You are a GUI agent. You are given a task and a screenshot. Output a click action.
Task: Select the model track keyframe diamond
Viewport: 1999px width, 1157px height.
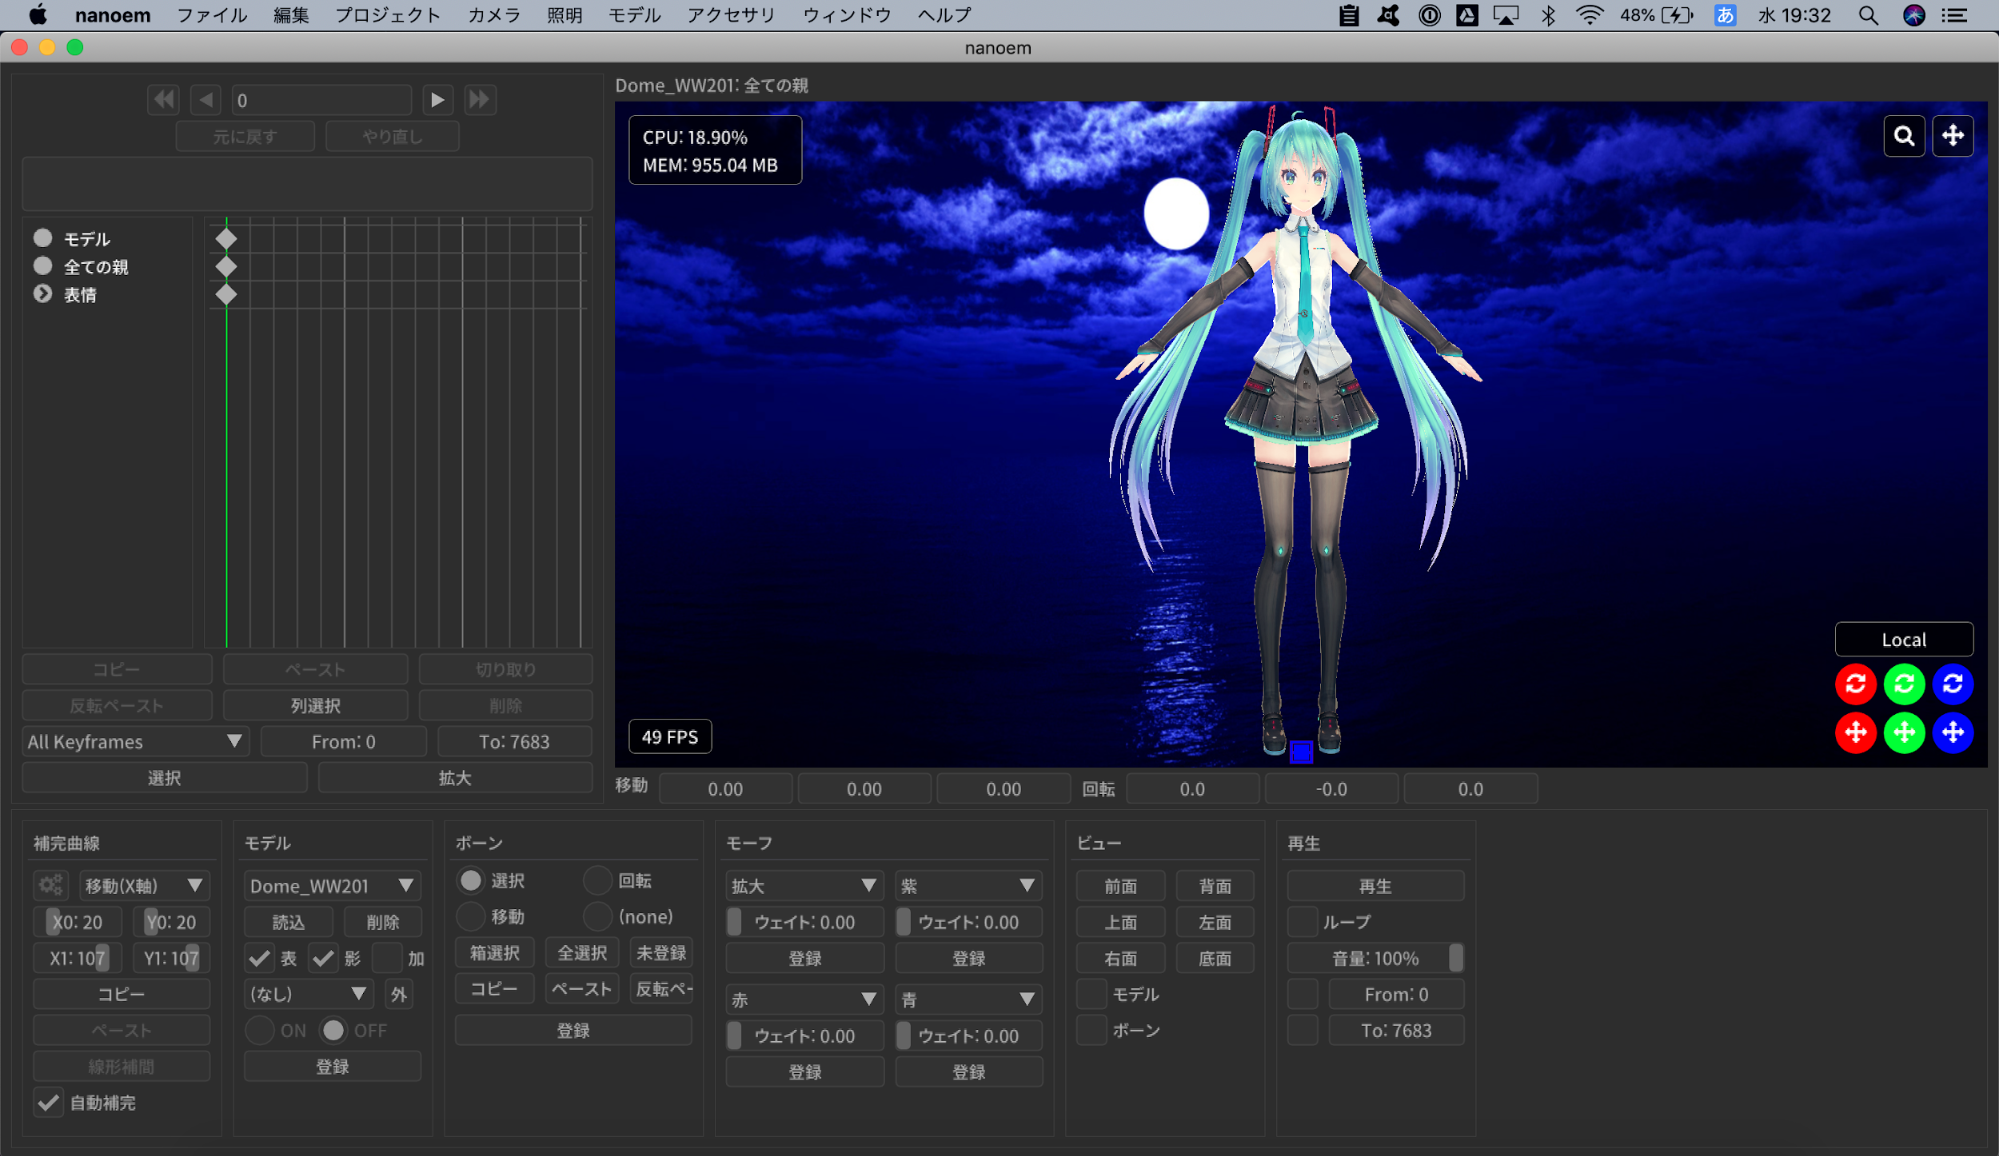point(226,239)
